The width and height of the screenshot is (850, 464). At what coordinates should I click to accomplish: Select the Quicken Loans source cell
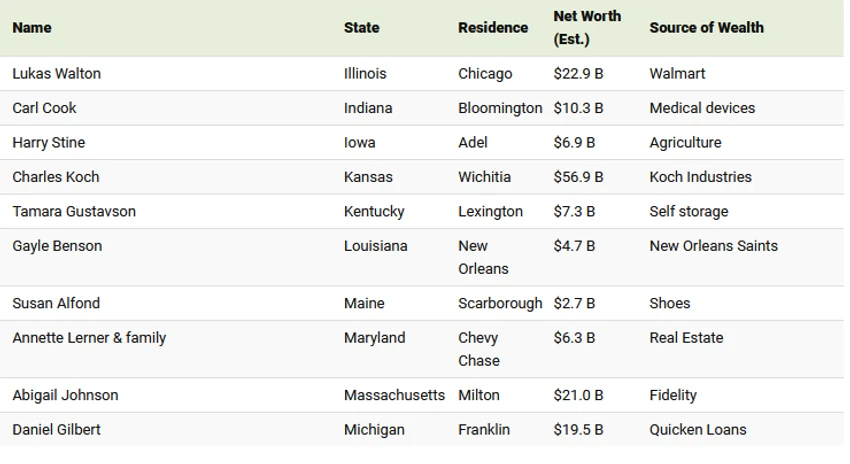[x=698, y=430]
